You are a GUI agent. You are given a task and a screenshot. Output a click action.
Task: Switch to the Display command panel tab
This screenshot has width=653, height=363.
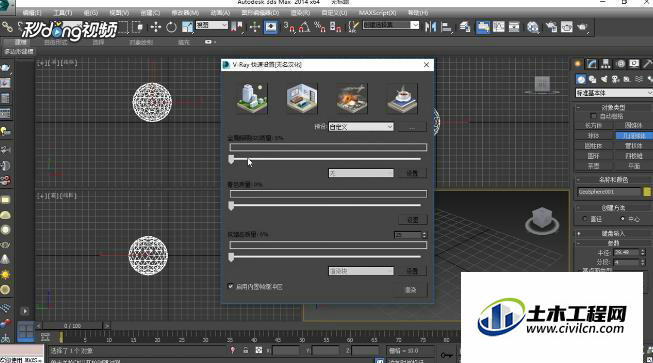(634, 64)
